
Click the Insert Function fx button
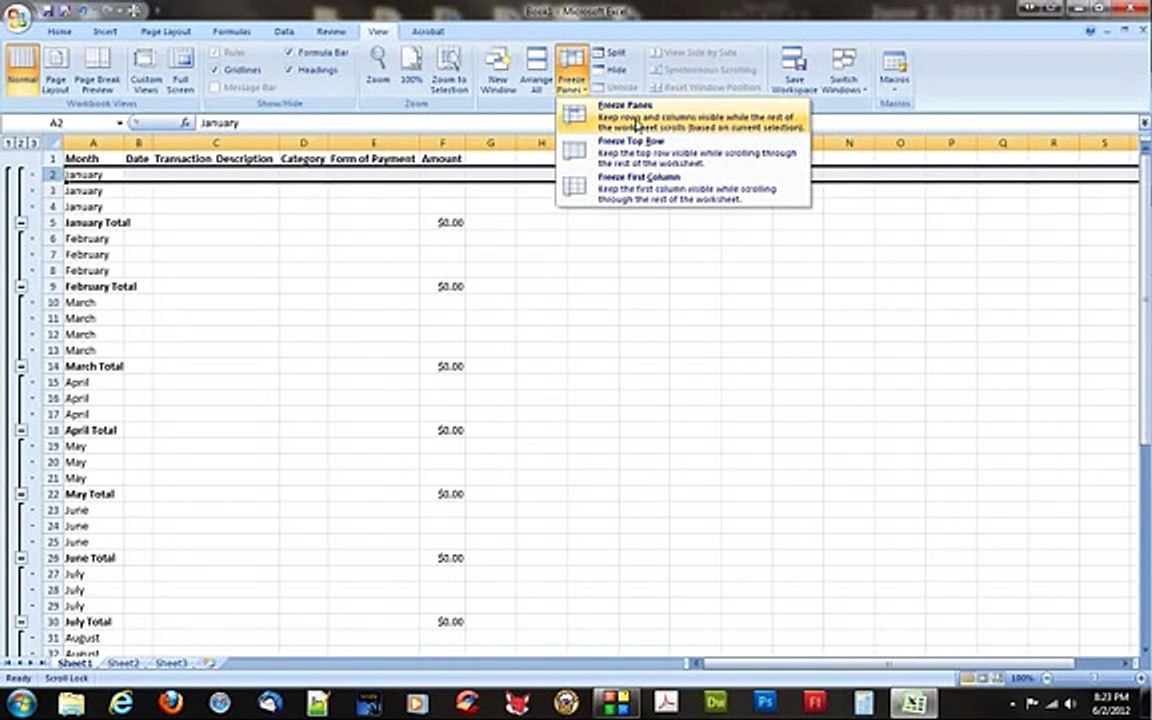click(185, 123)
